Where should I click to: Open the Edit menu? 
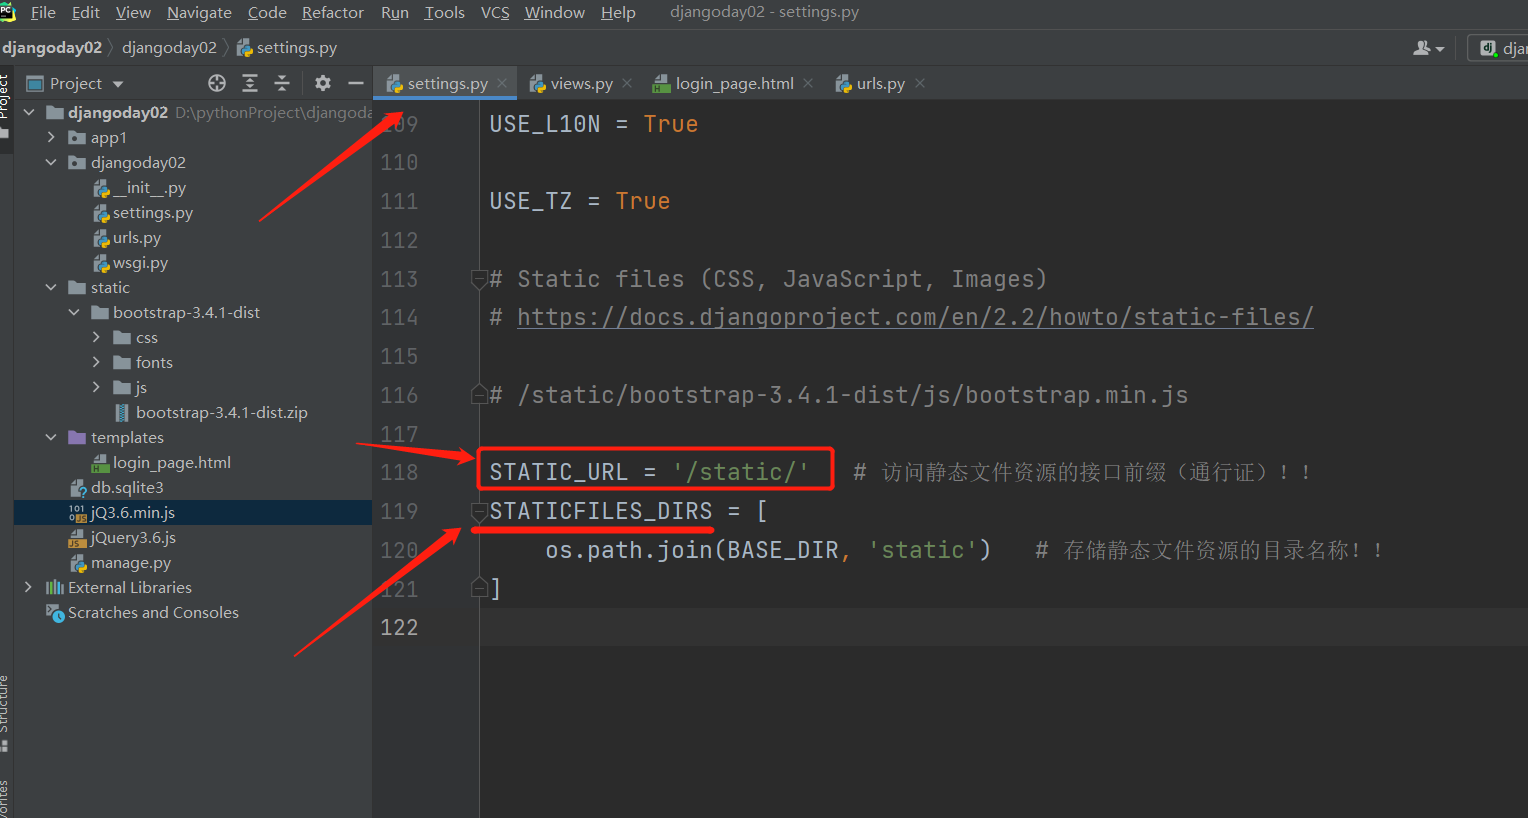point(86,13)
